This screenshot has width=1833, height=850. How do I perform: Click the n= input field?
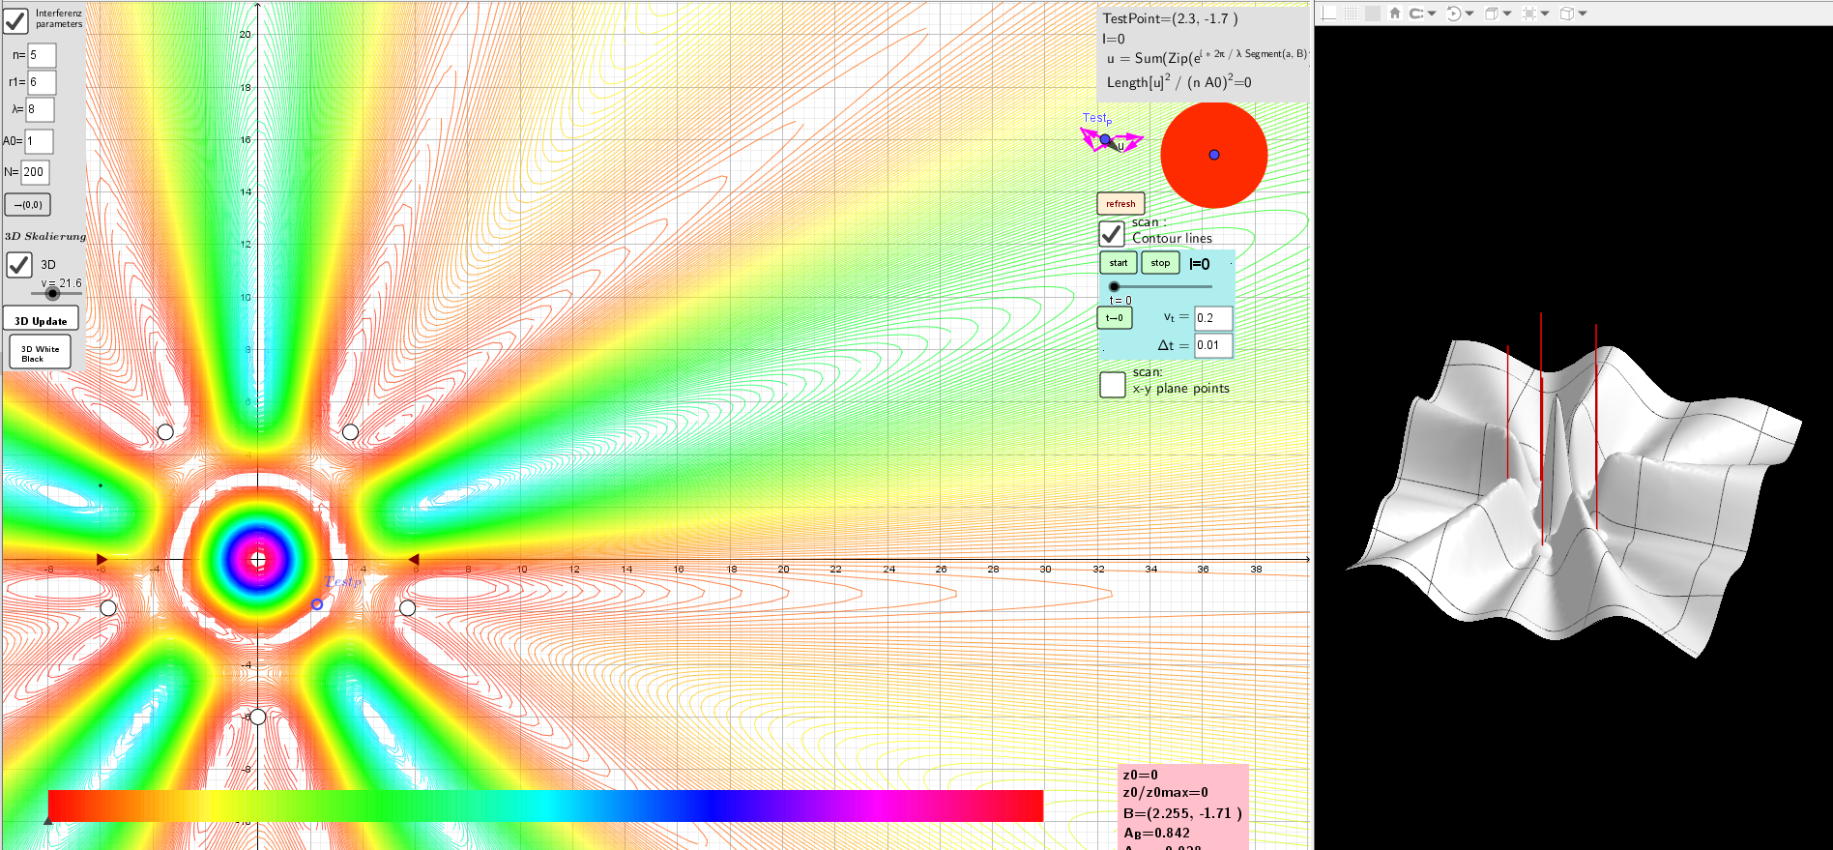pos(42,55)
